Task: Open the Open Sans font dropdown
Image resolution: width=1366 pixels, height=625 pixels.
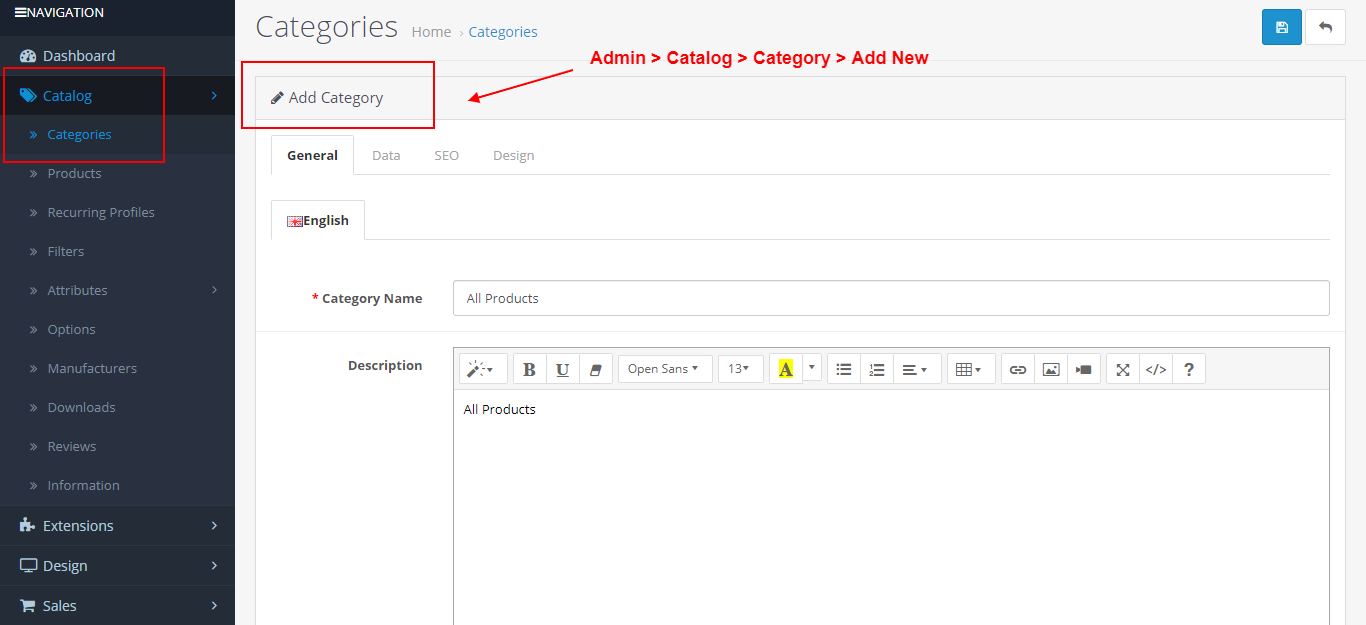Action: click(664, 369)
